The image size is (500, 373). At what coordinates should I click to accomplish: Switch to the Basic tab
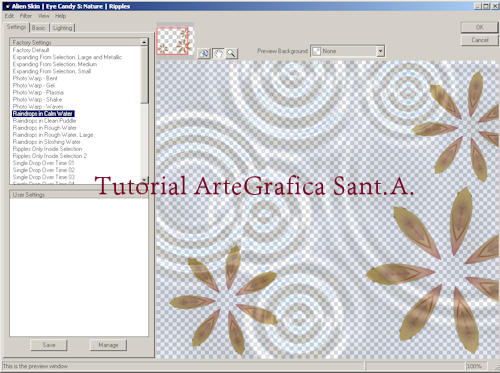[x=39, y=28]
